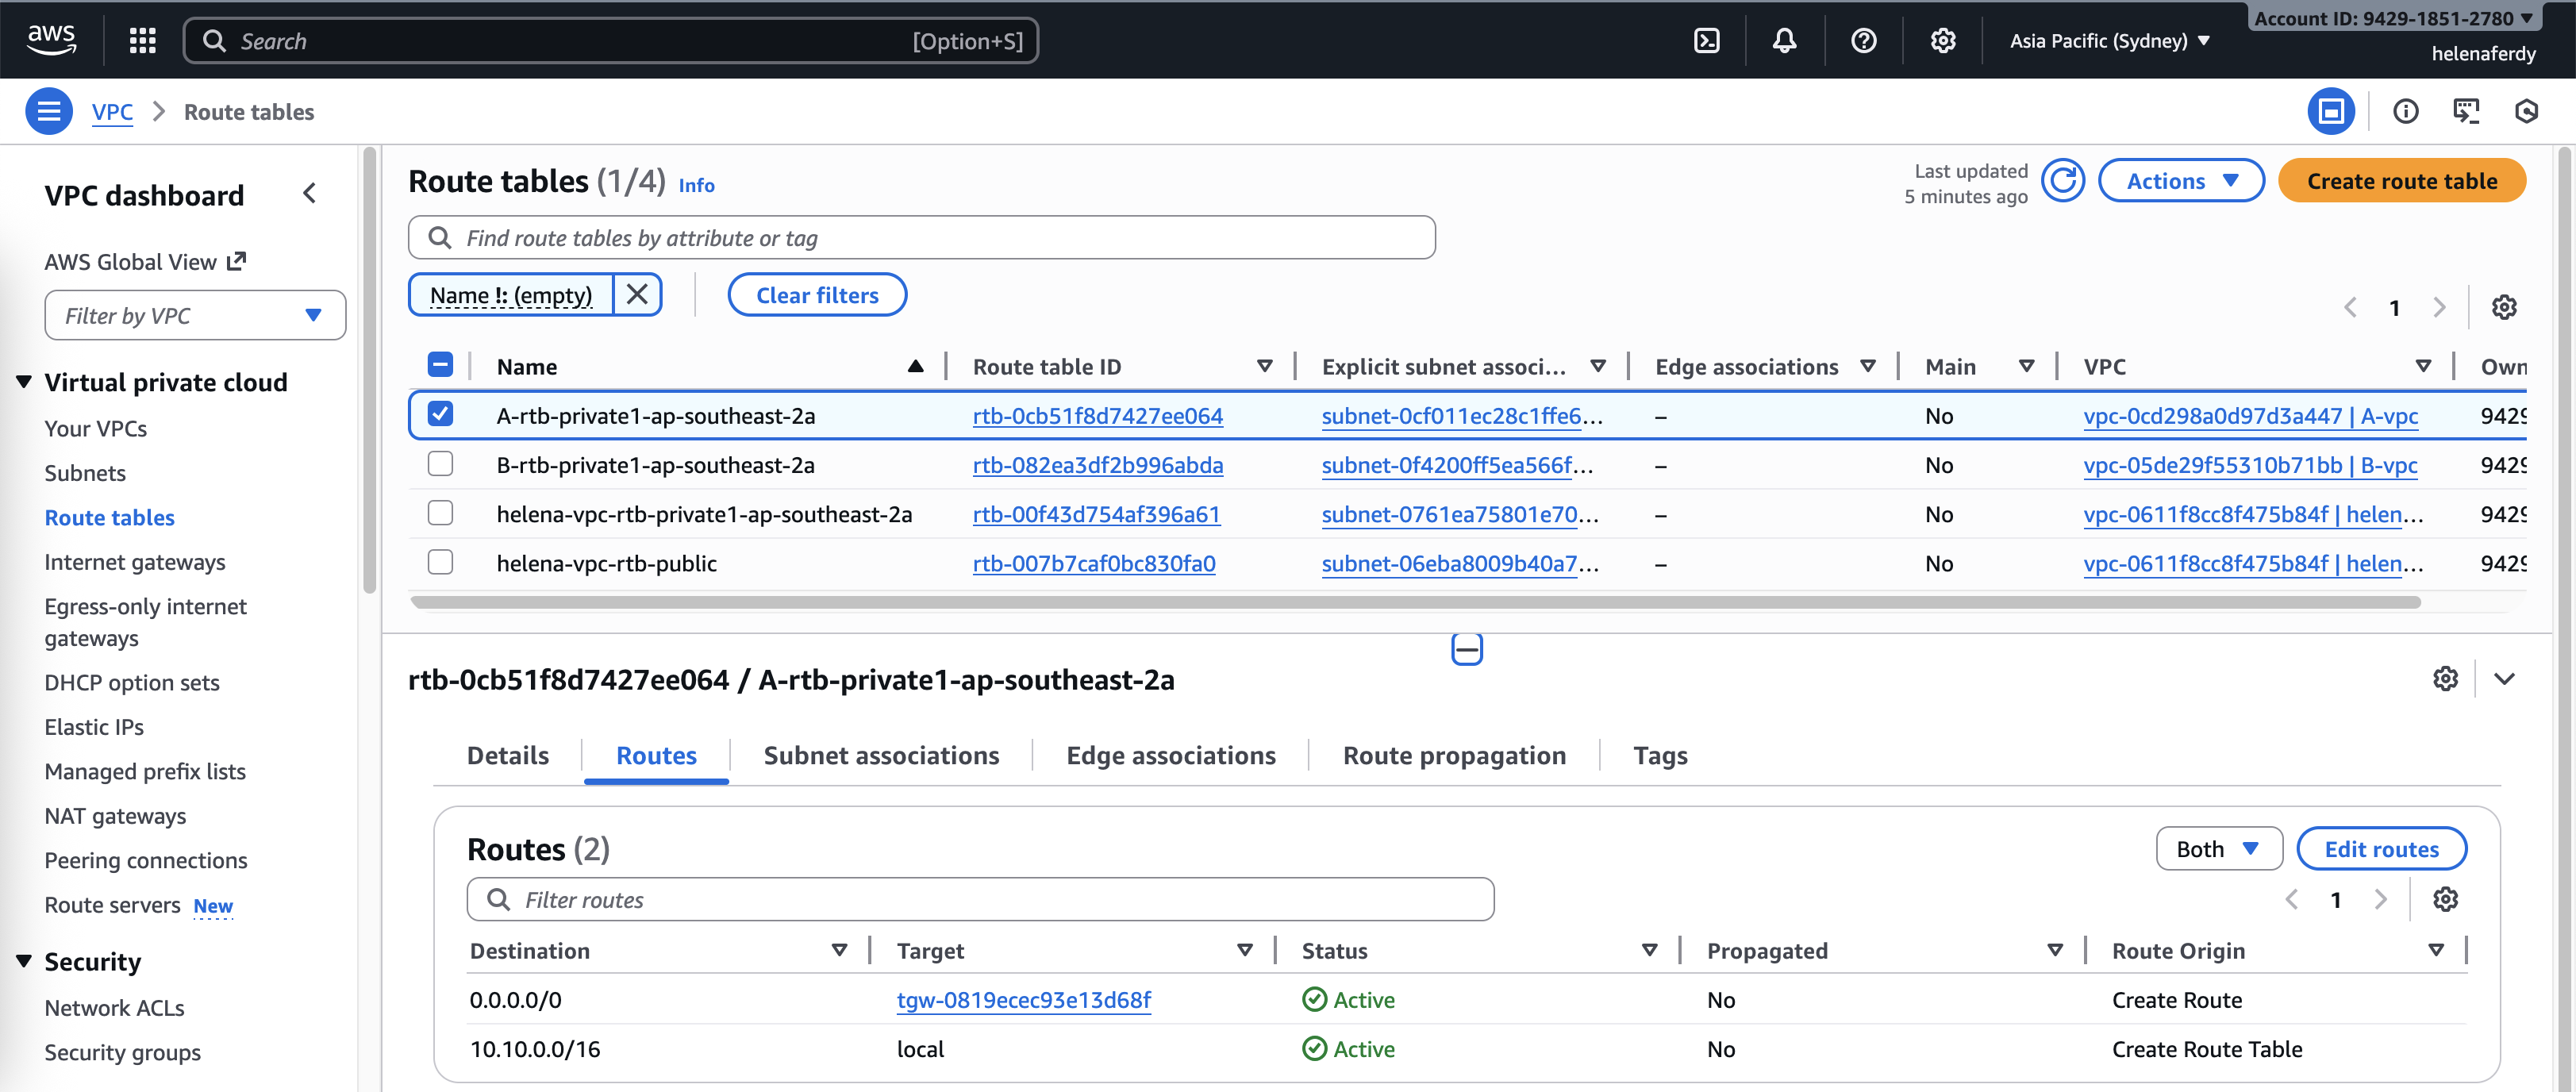This screenshot has width=2576, height=1092.
Task: Toggle the hamburger navigation menu
Action: click(x=48, y=111)
